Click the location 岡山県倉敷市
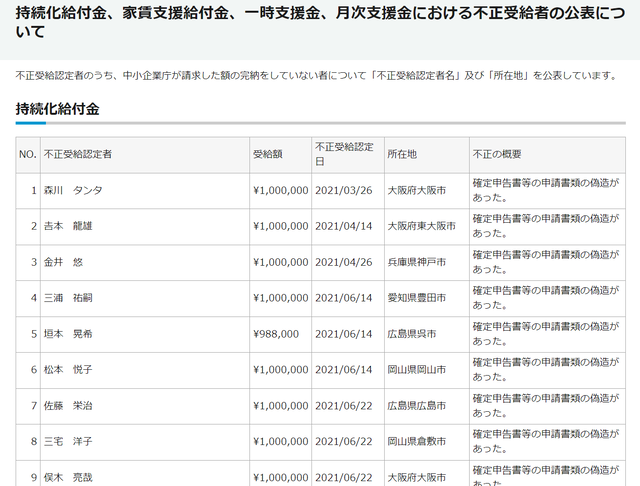 click(417, 442)
